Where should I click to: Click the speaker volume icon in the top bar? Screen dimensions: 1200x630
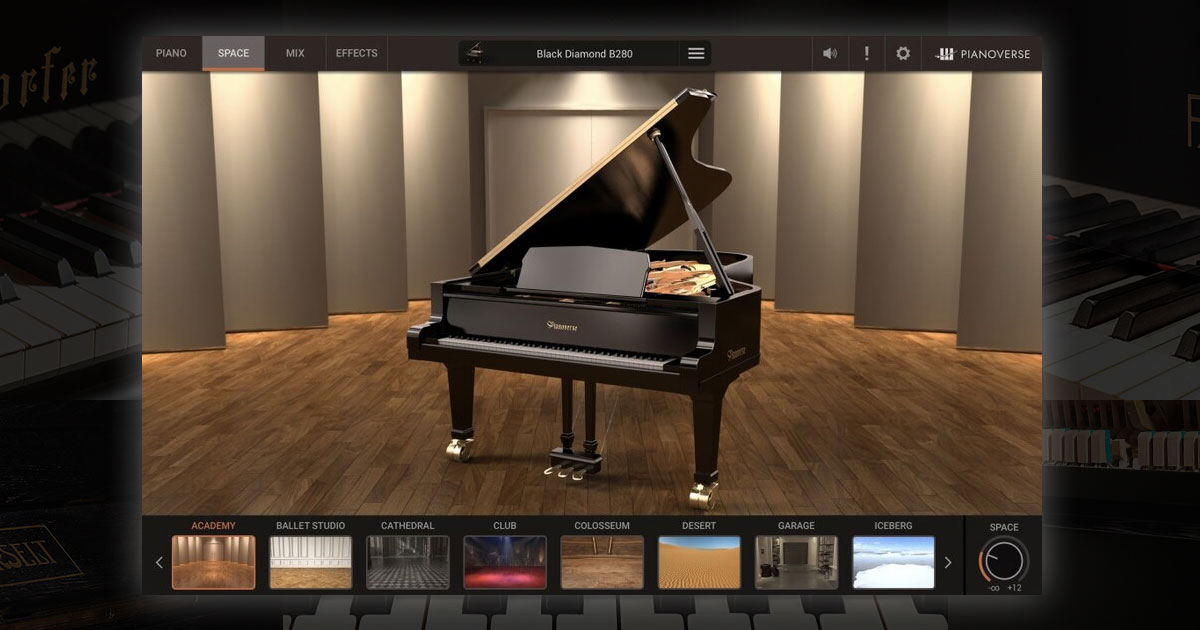click(x=829, y=53)
